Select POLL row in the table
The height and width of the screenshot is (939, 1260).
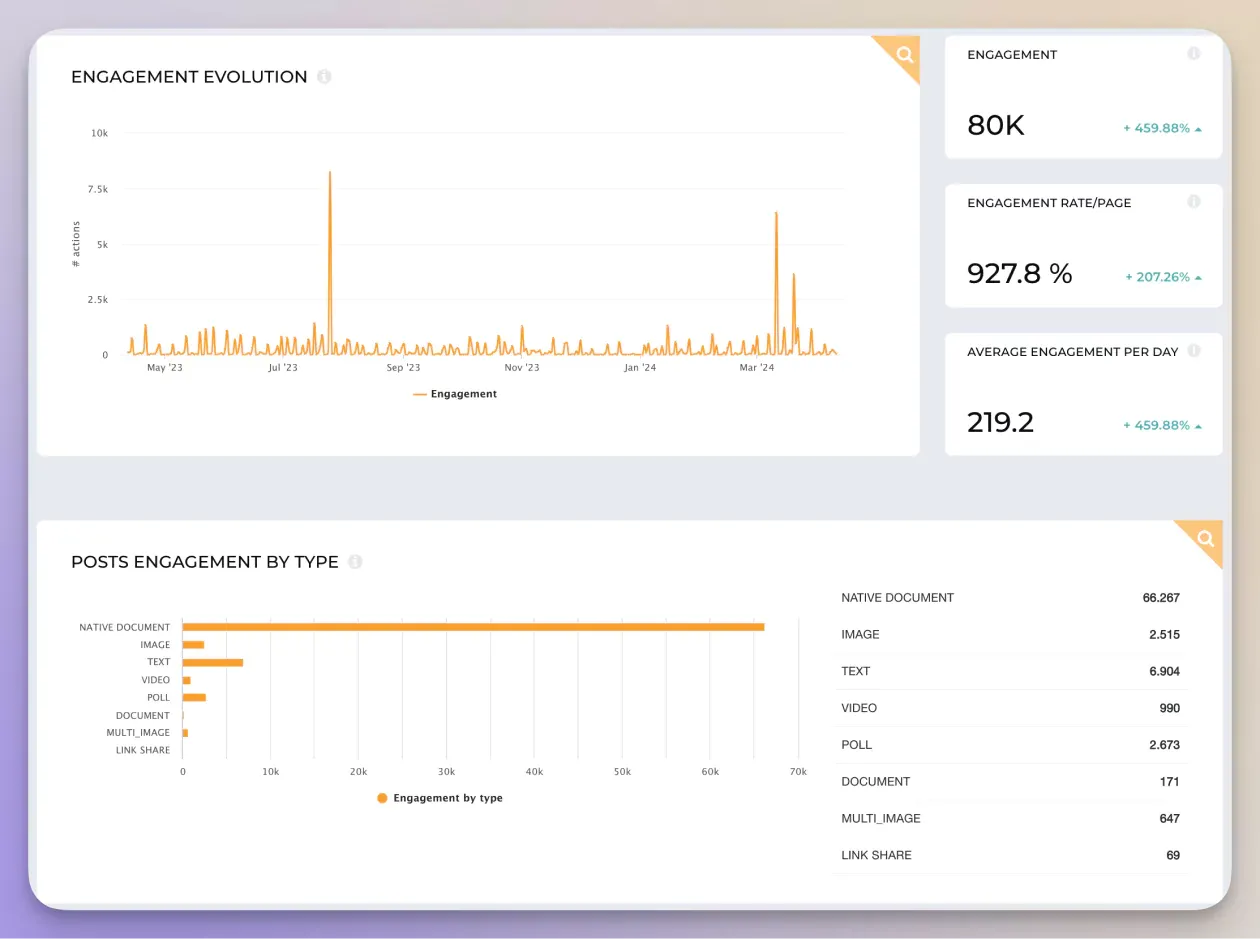pos(1010,745)
